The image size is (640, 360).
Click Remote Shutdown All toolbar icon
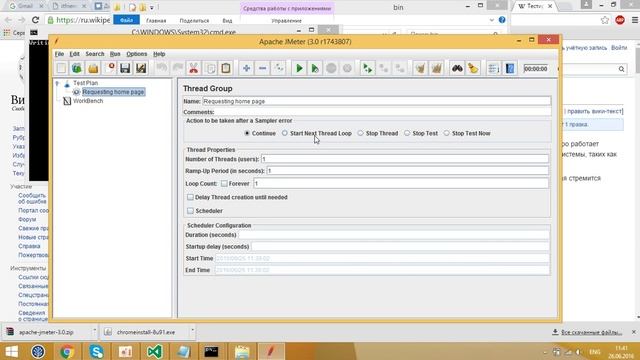[x=400, y=68]
